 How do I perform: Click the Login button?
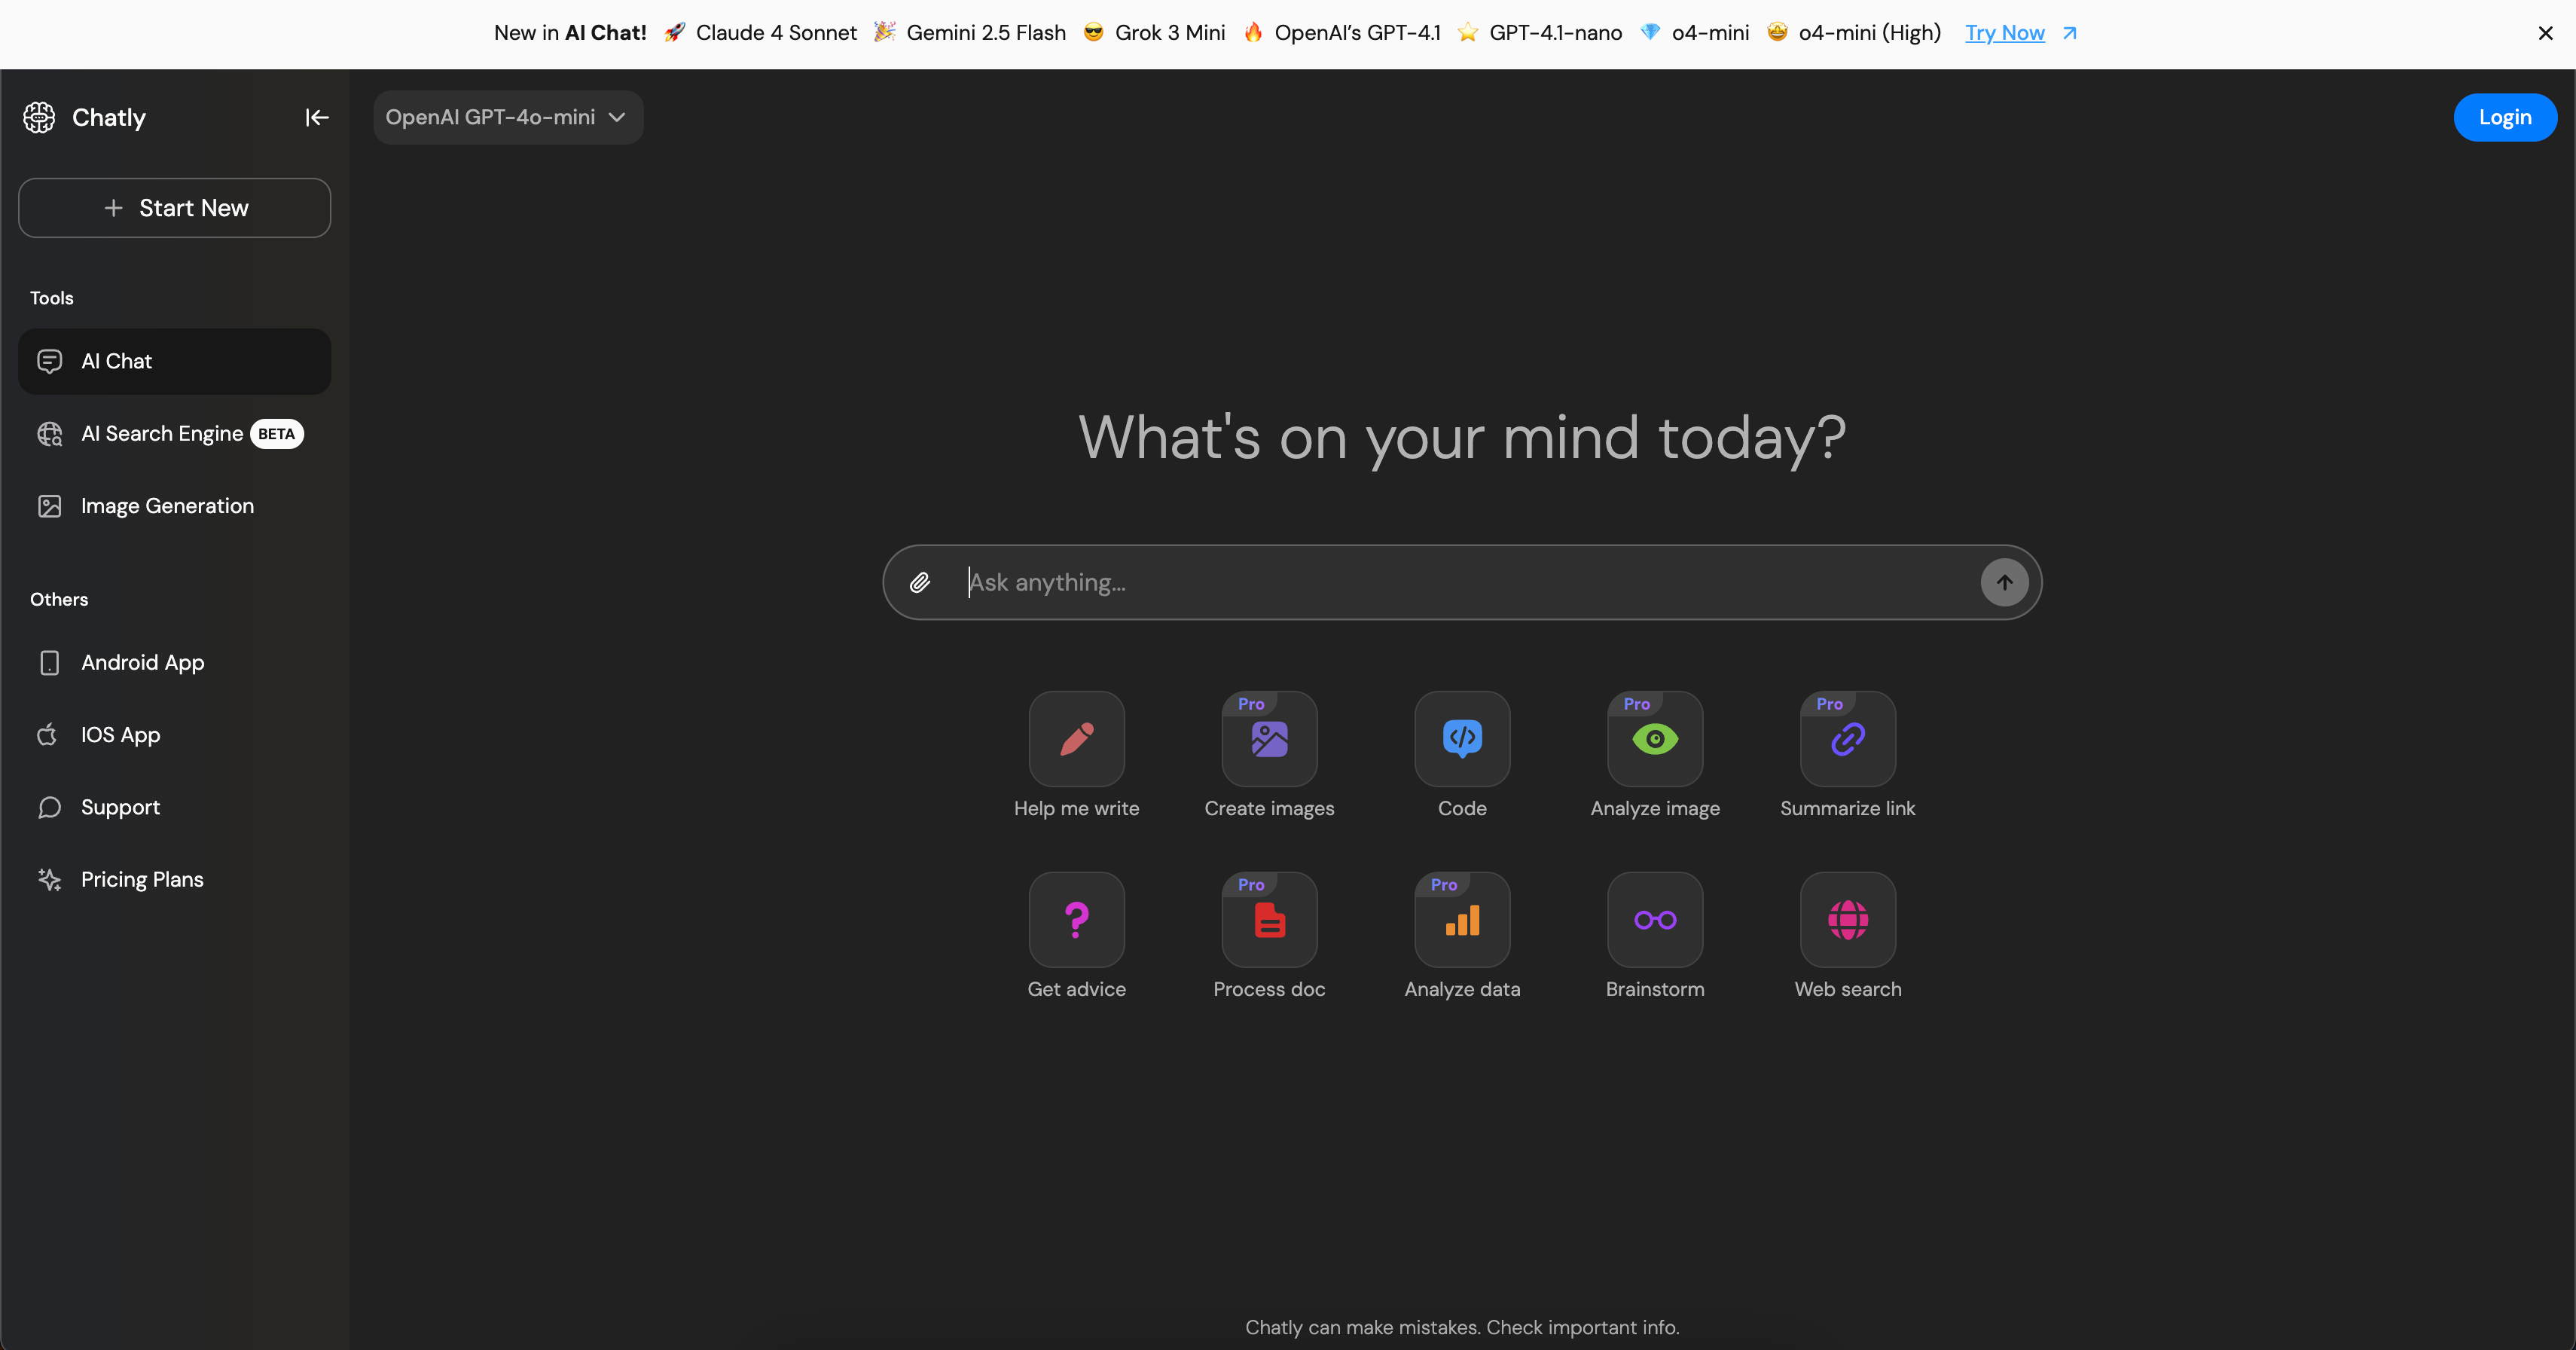(2505, 117)
